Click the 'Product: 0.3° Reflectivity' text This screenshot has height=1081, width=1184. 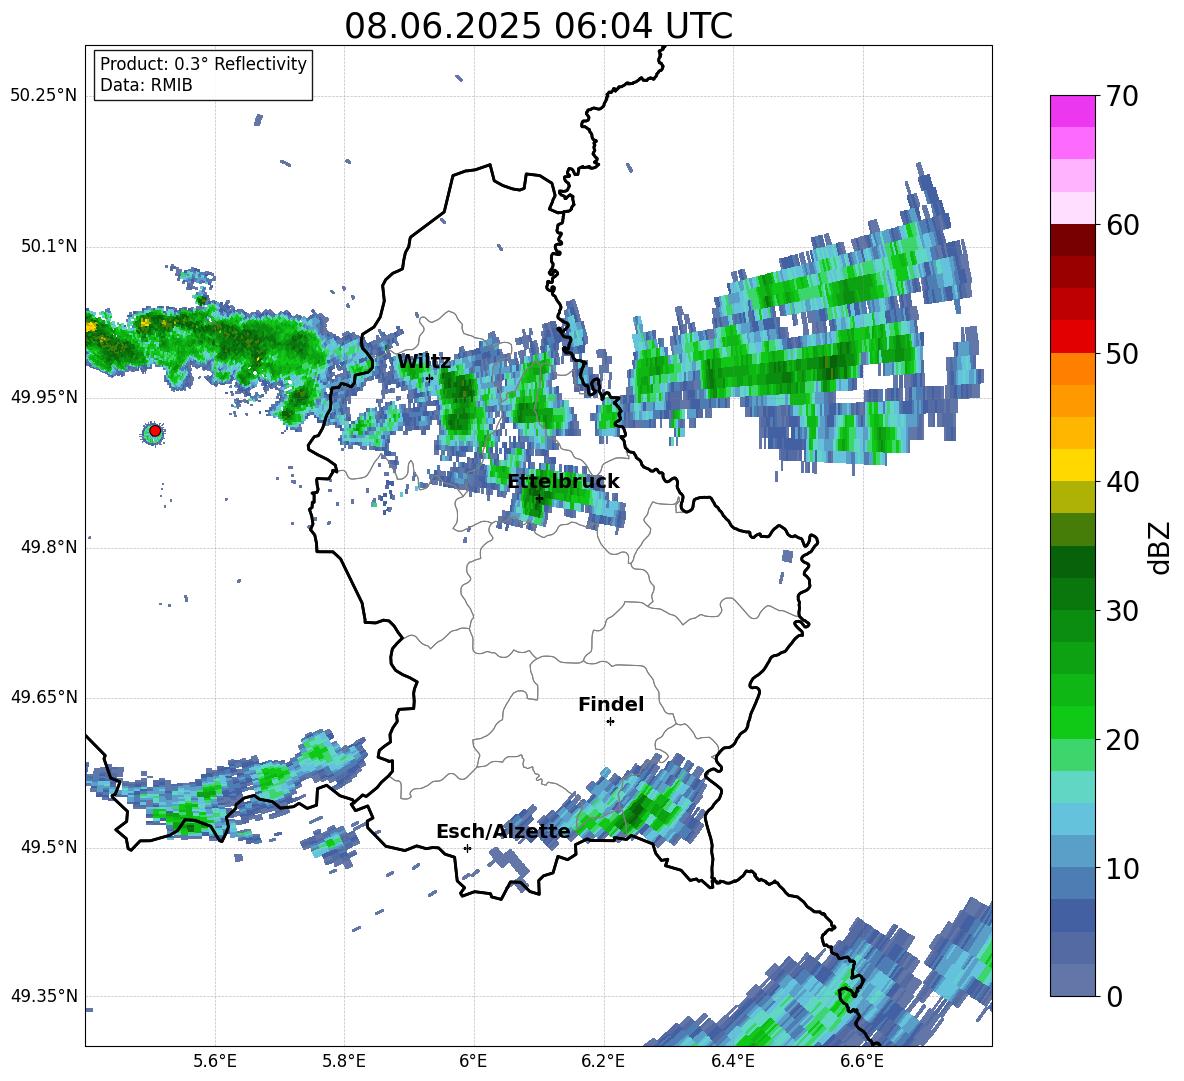coord(203,64)
